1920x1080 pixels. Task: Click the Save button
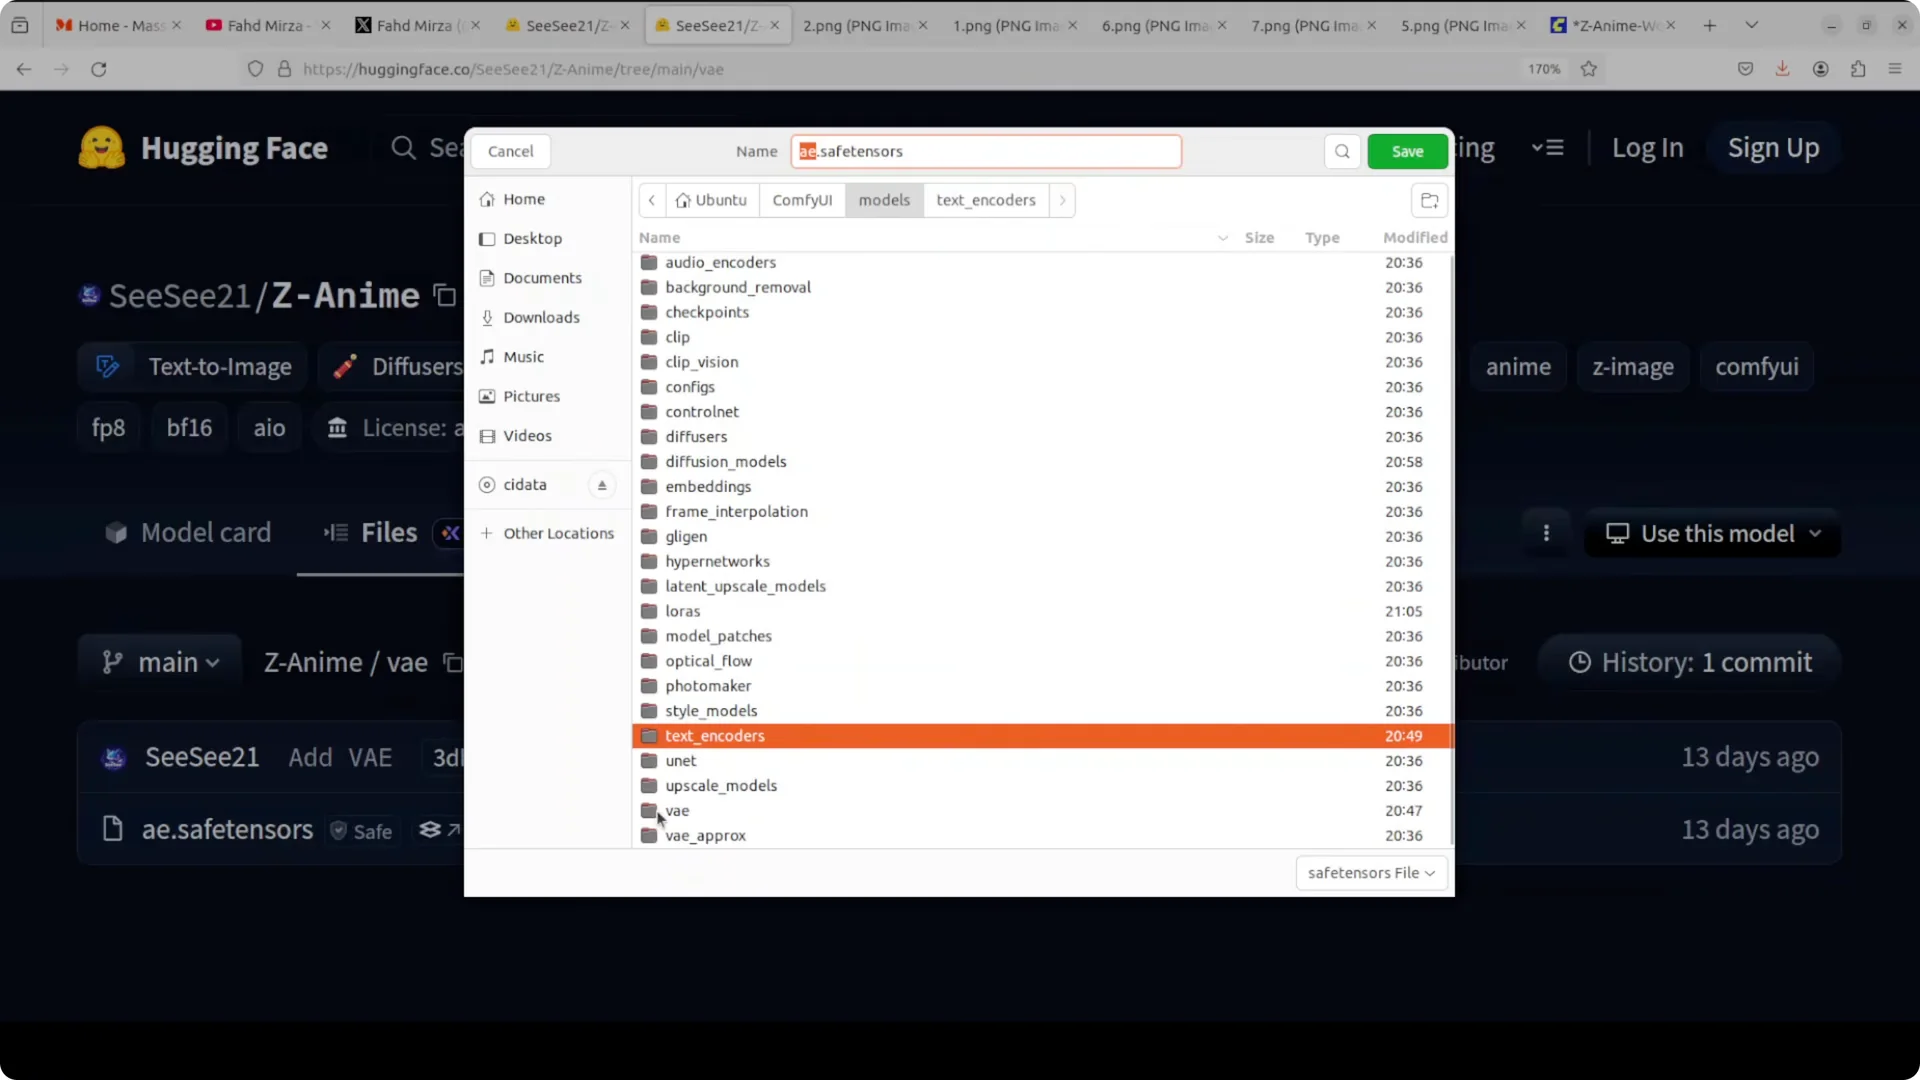tap(1407, 151)
